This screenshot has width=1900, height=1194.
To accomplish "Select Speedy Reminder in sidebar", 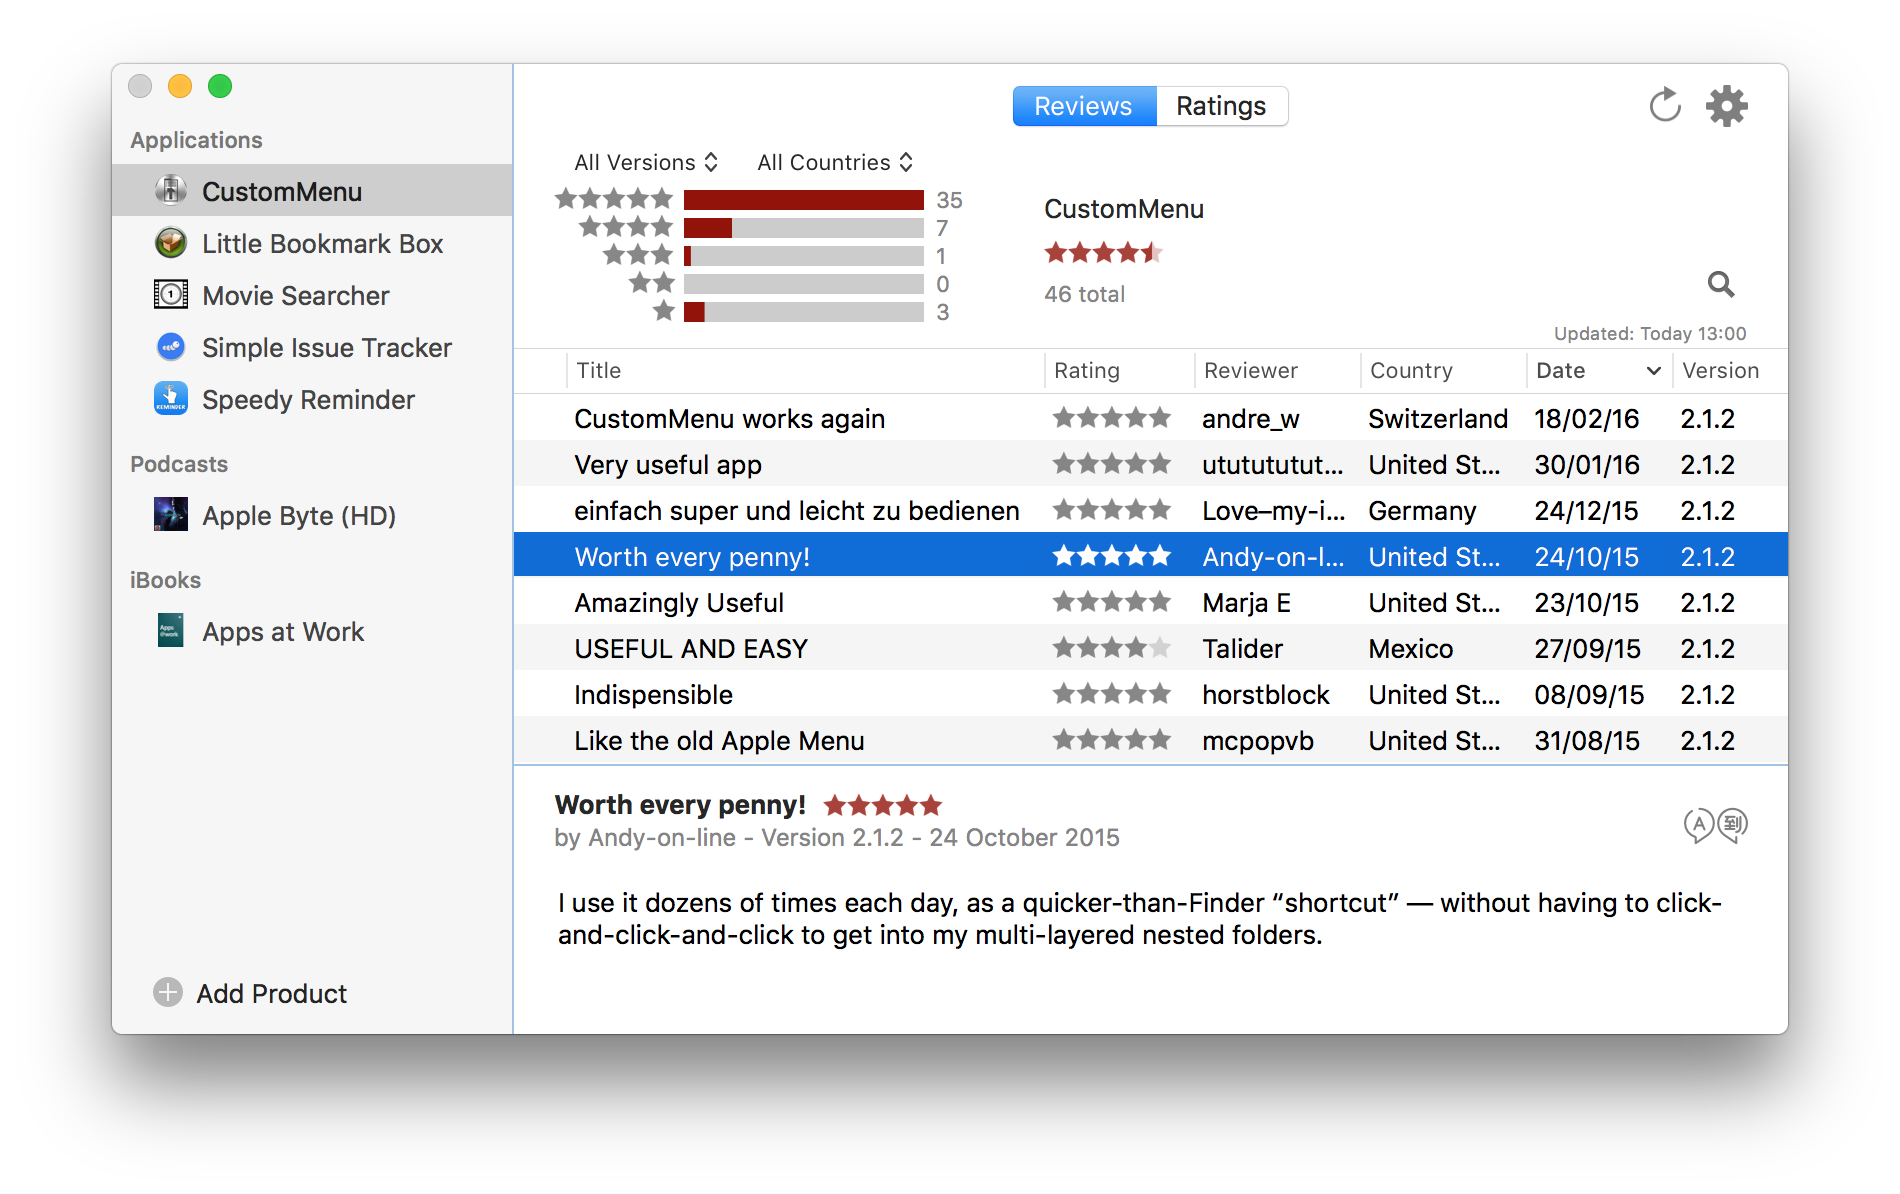I will [x=312, y=399].
